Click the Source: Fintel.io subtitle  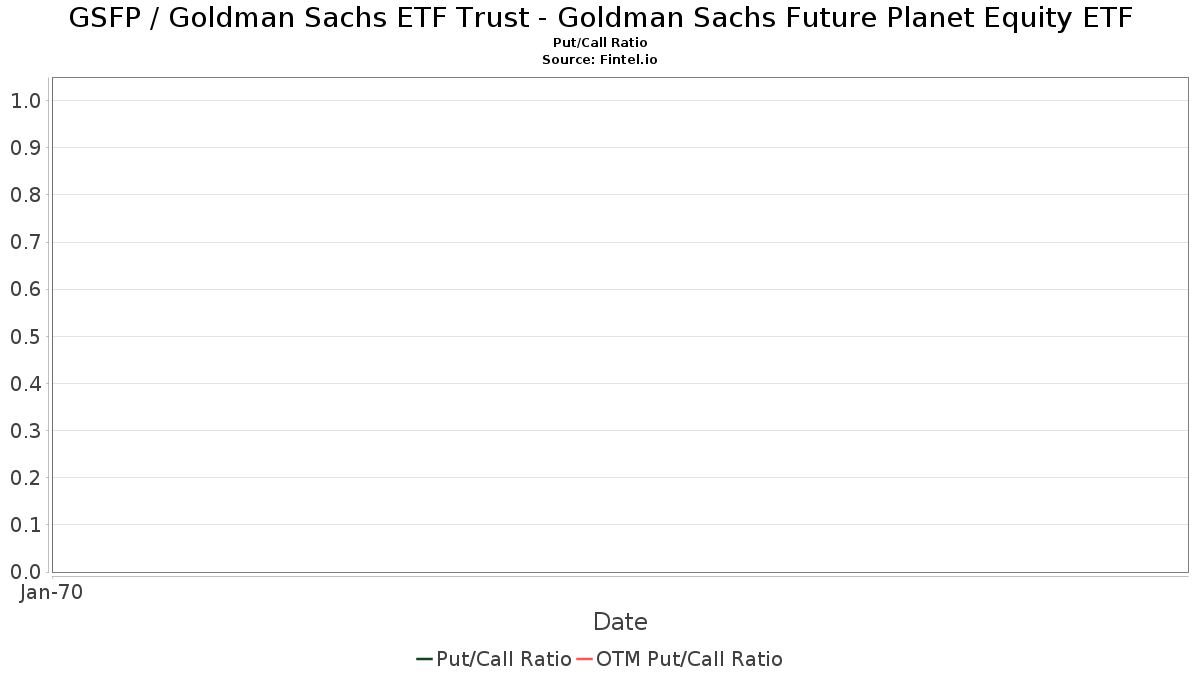600,60
